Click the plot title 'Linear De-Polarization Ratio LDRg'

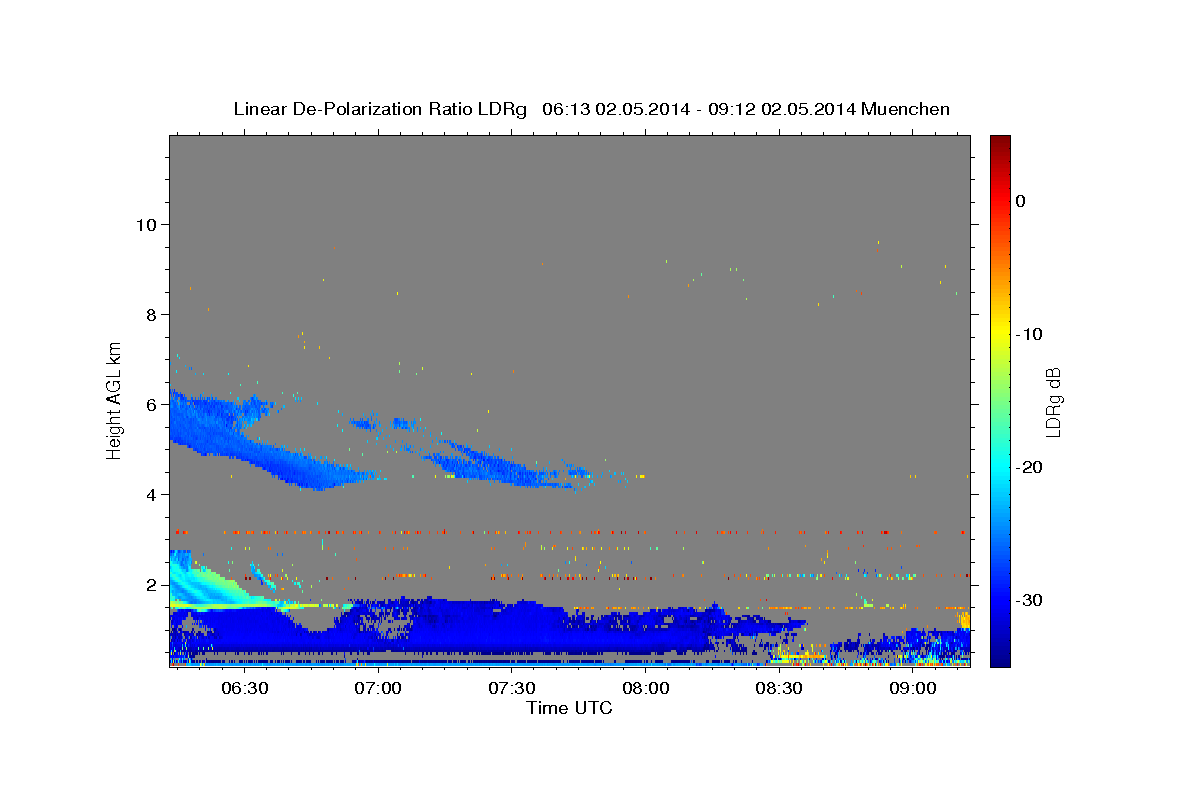point(380,108)
